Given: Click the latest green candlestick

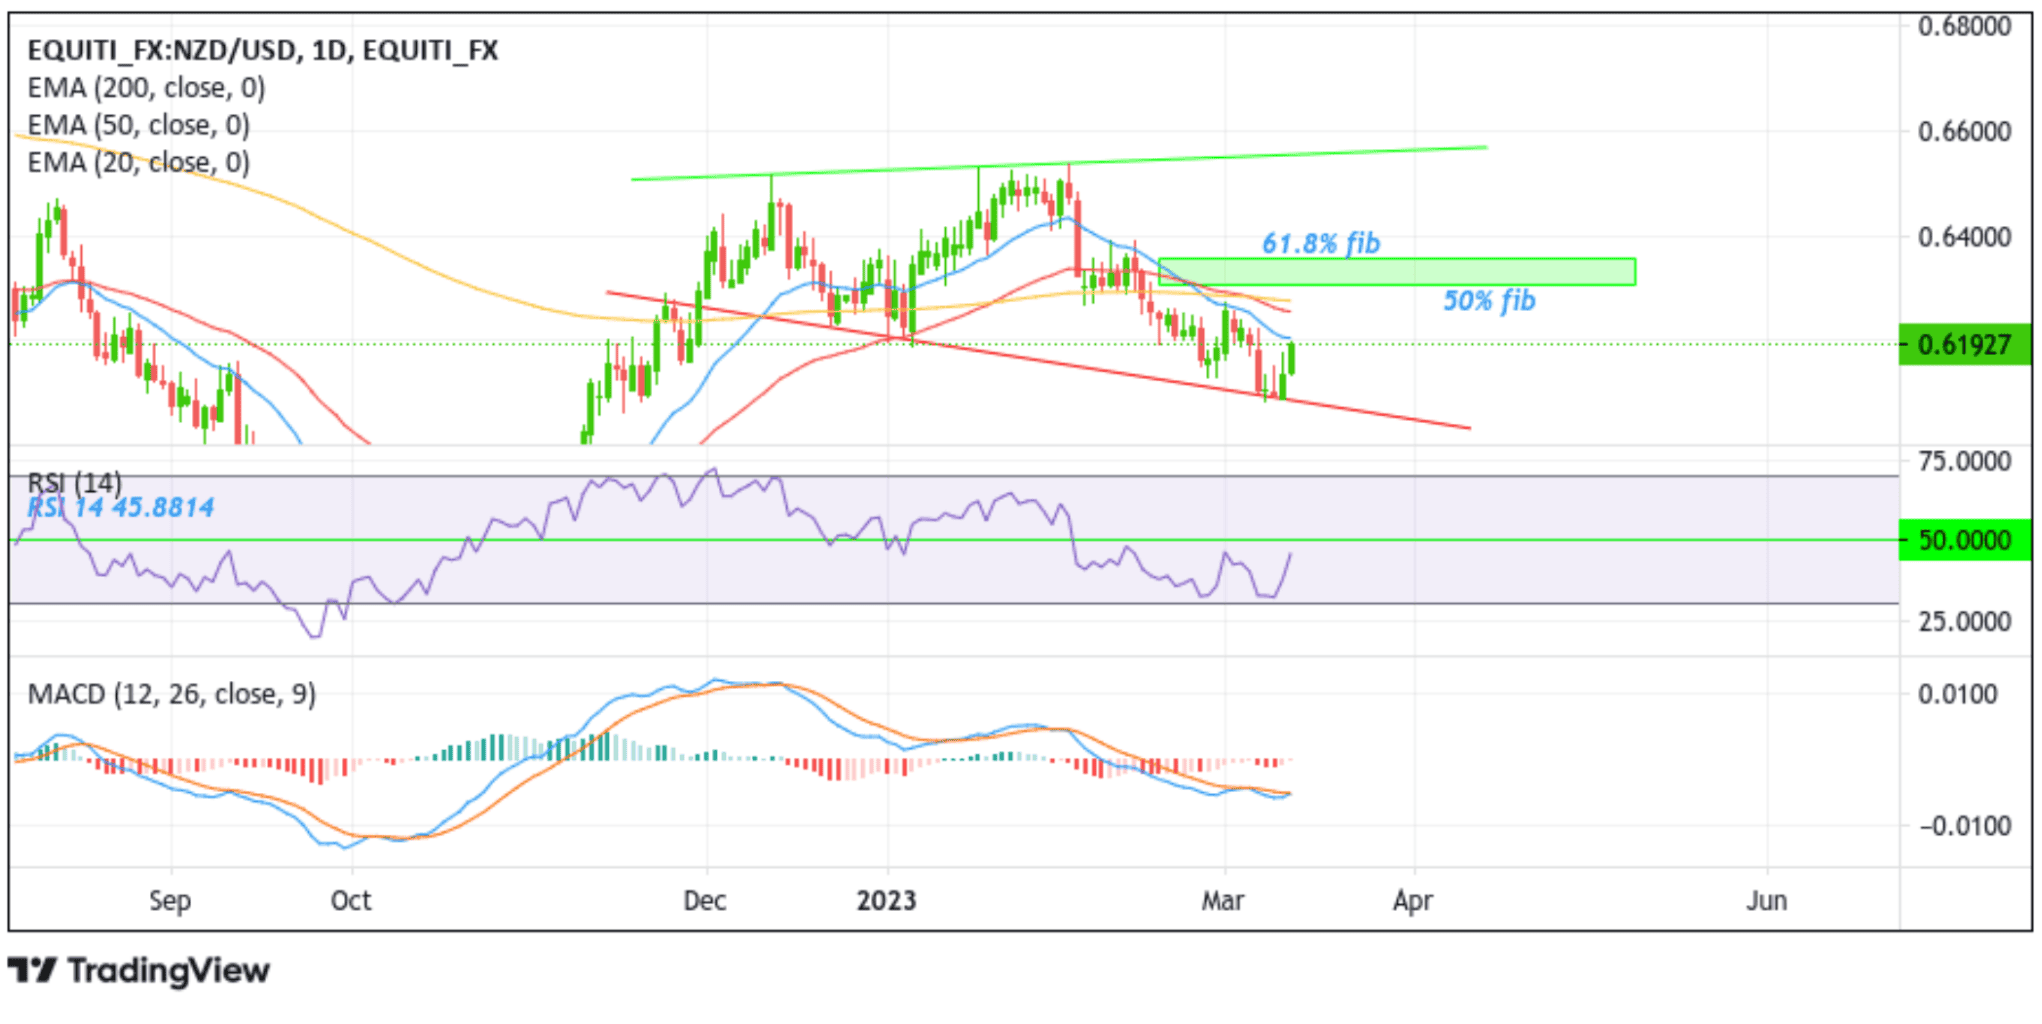Looking at the screenshot, I should [1292, 358].
